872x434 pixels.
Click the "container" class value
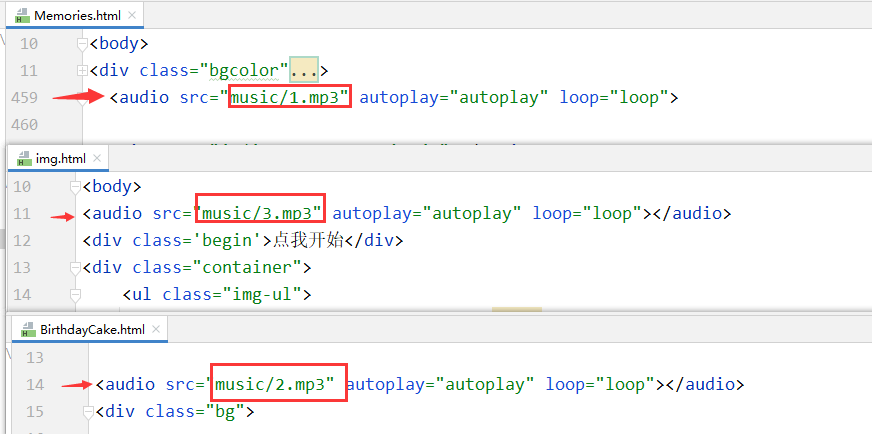(247, 268)
